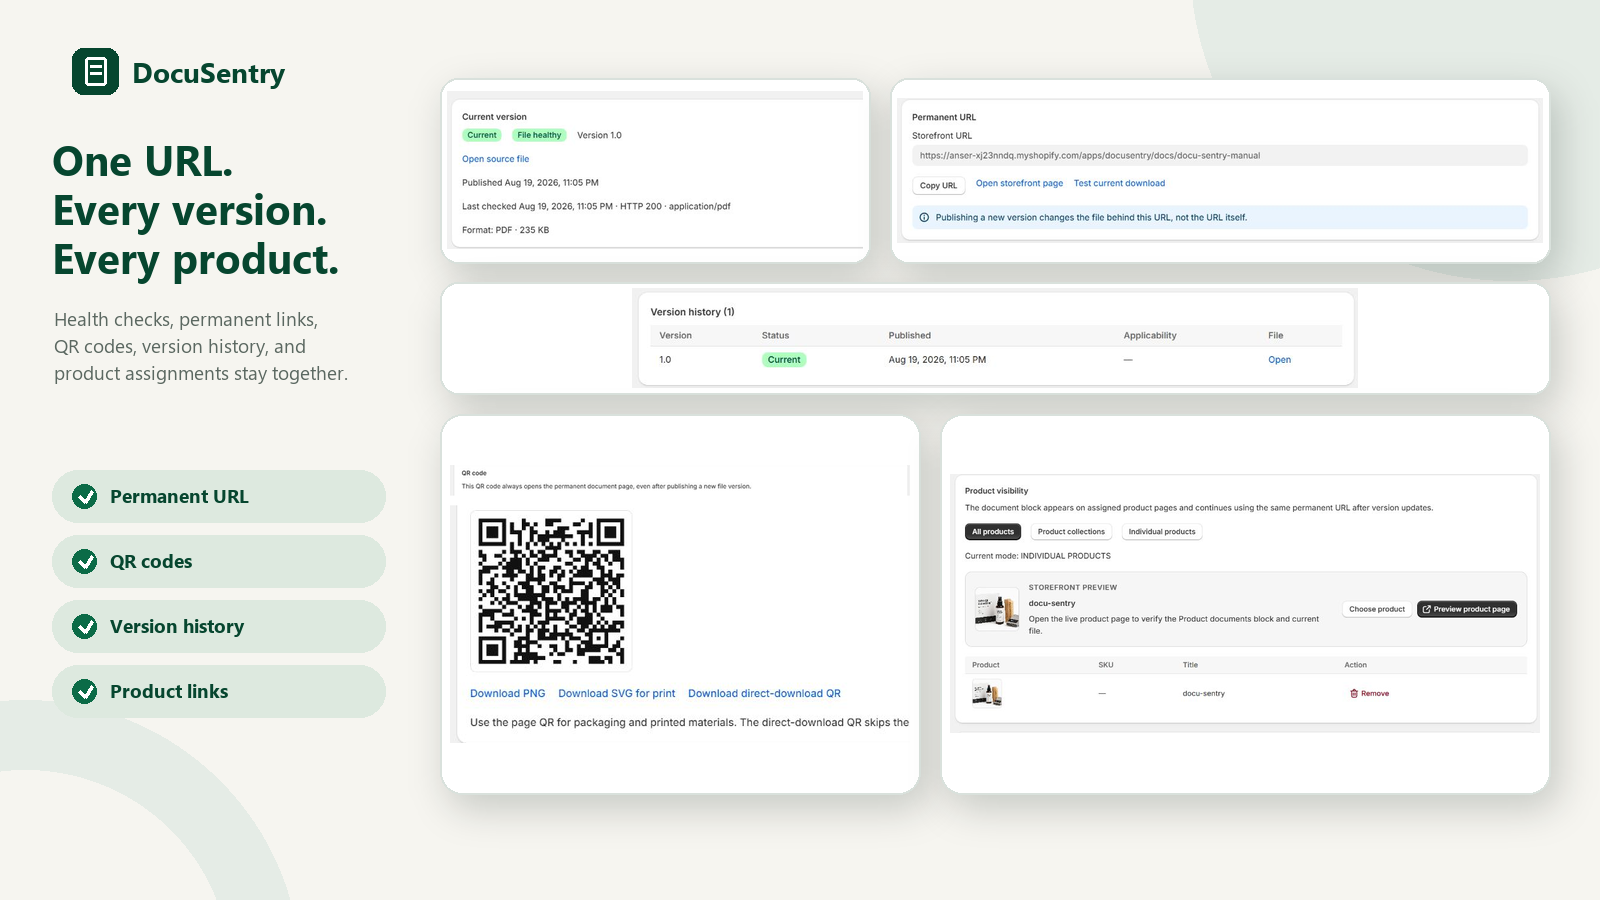
Task: Click the "STOREFRONT PREVIEW" label
Action: pyautogui.click(x=1073, y=588)
